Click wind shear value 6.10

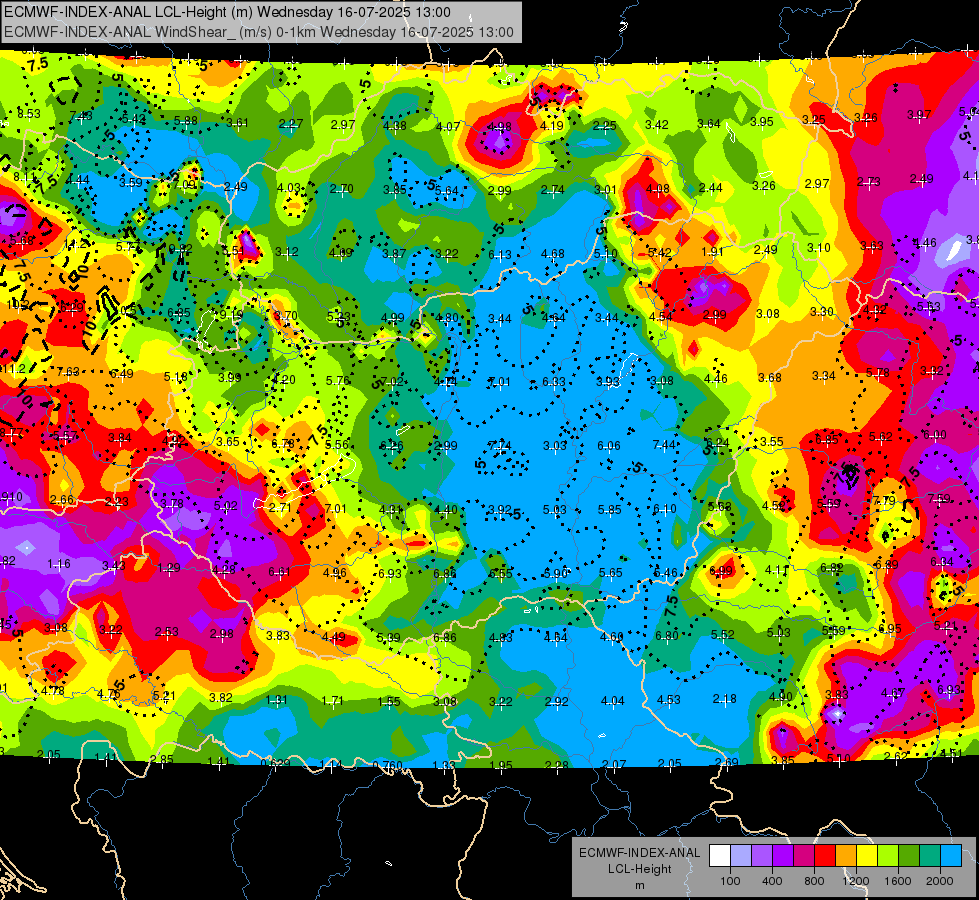pos(664,509)
